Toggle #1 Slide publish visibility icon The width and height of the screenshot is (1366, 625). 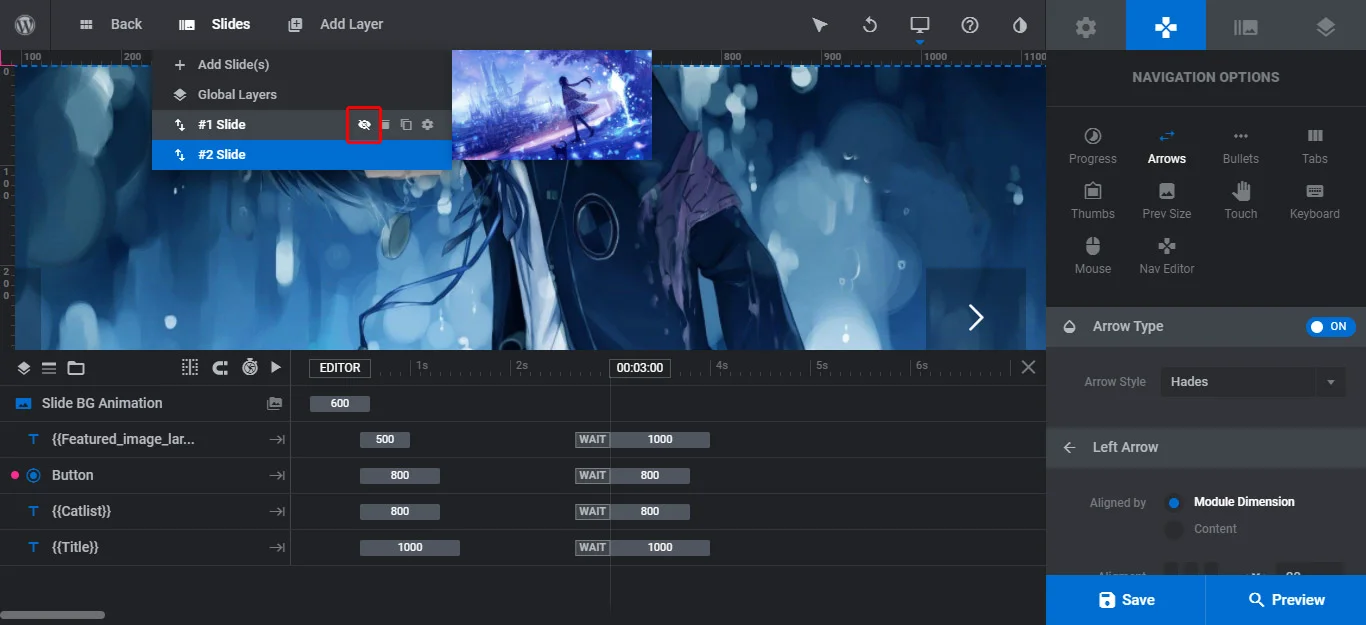pos(364,125)
